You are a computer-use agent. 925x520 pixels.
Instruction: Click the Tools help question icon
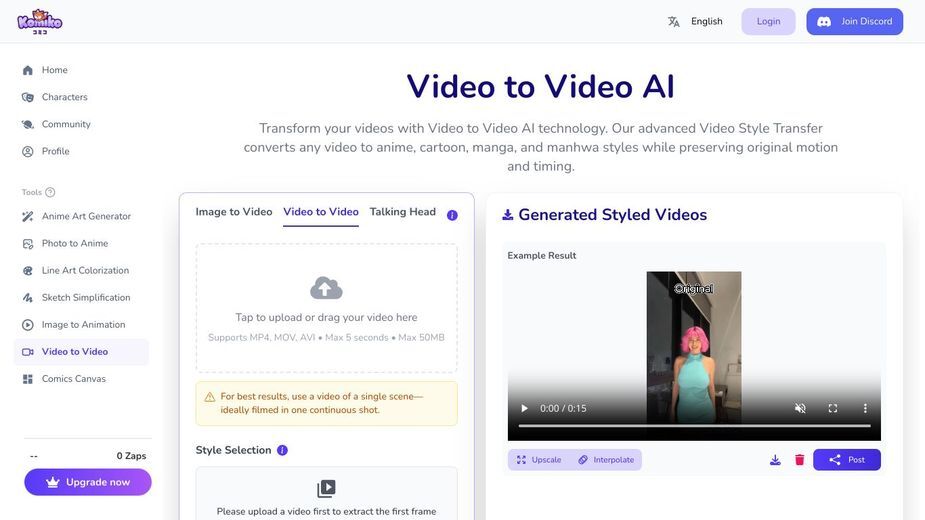click(50, 192)
